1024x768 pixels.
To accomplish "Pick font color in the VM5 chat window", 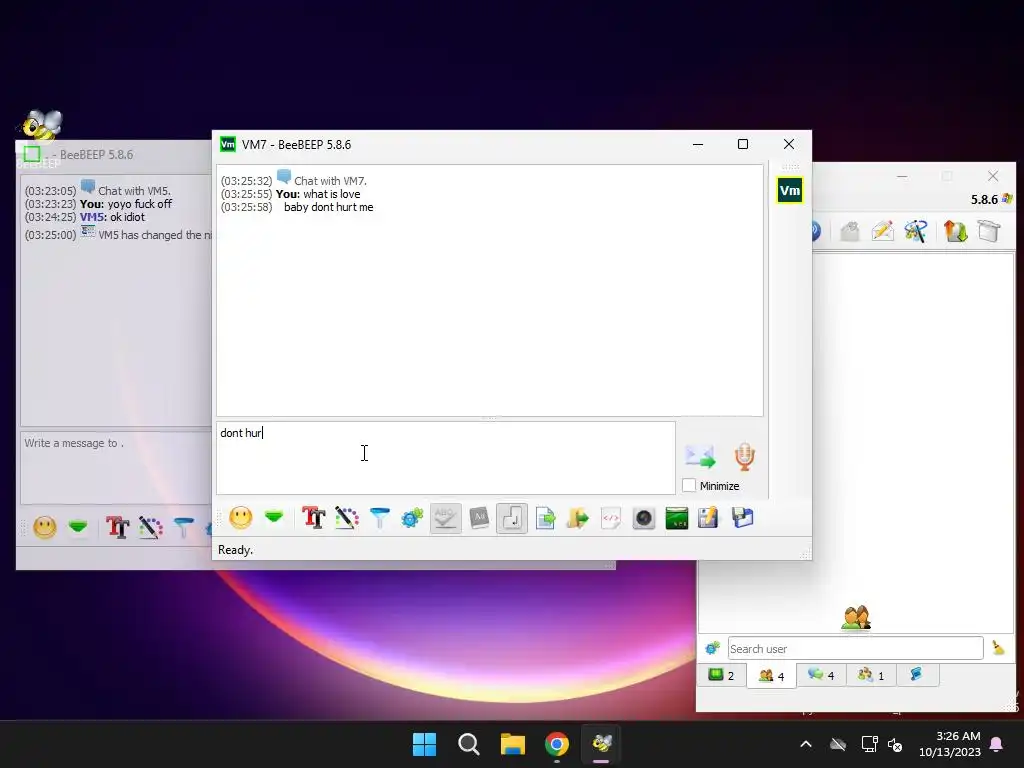I will point(151,527).
